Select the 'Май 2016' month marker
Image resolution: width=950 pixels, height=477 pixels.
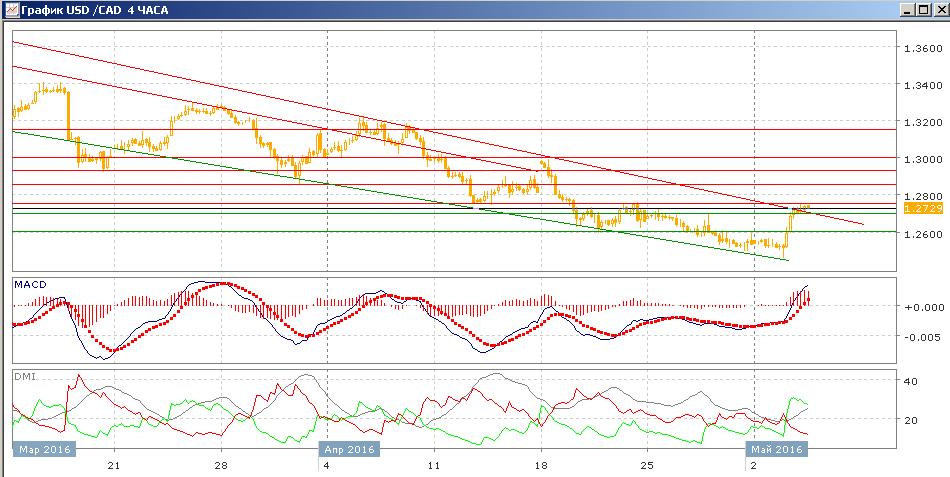(x=777, y=450)
